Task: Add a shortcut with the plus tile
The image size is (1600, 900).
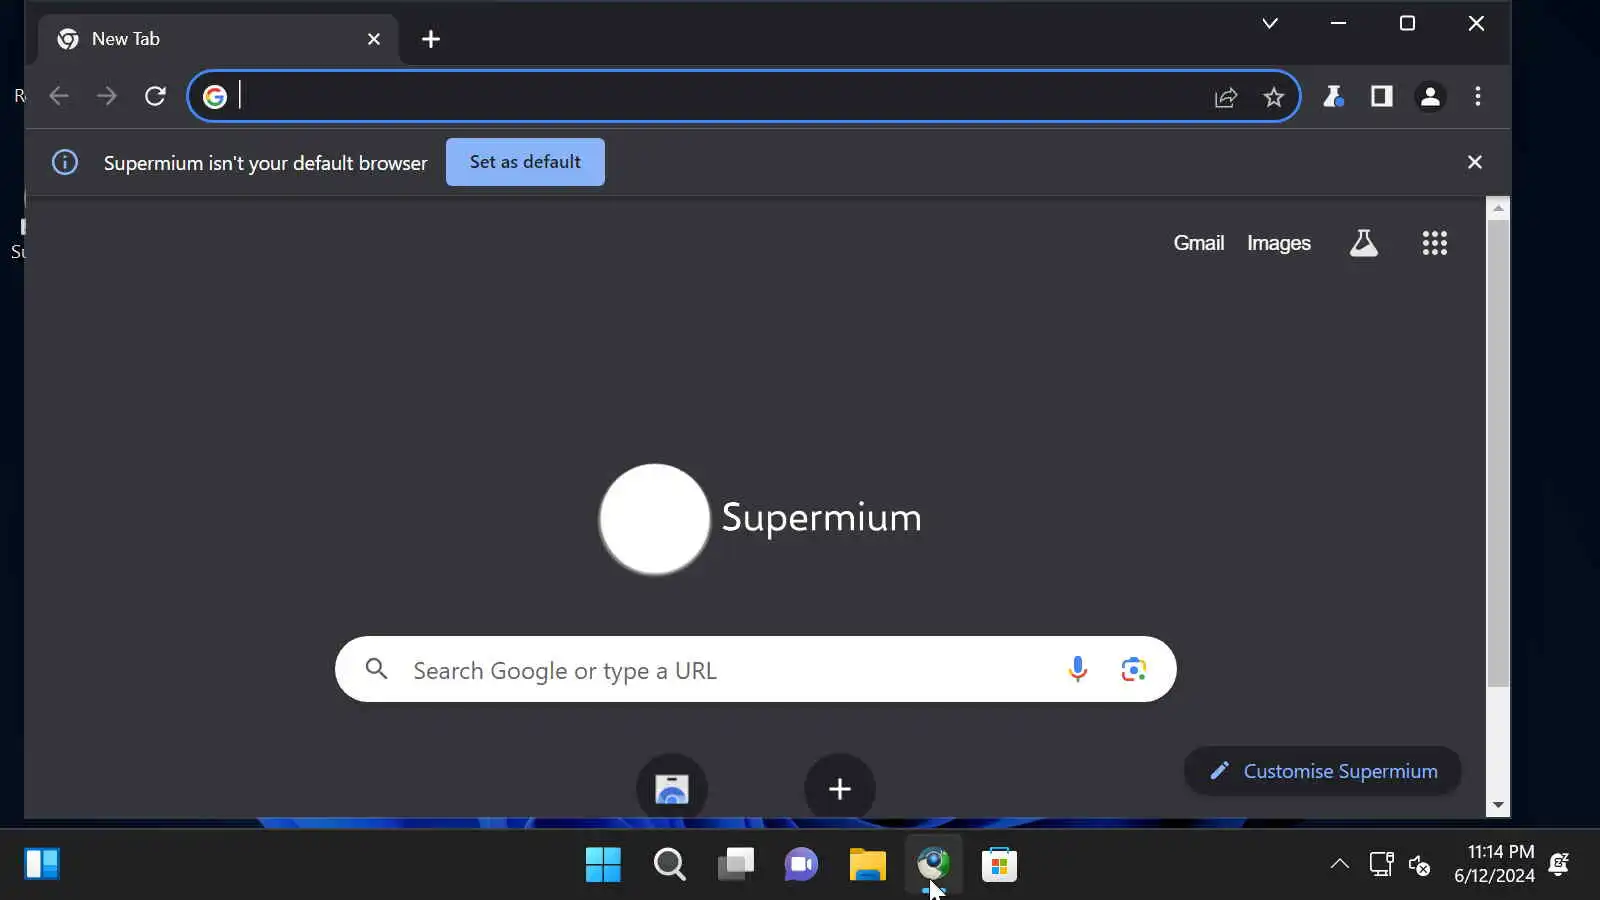Action: pos(840,788)
